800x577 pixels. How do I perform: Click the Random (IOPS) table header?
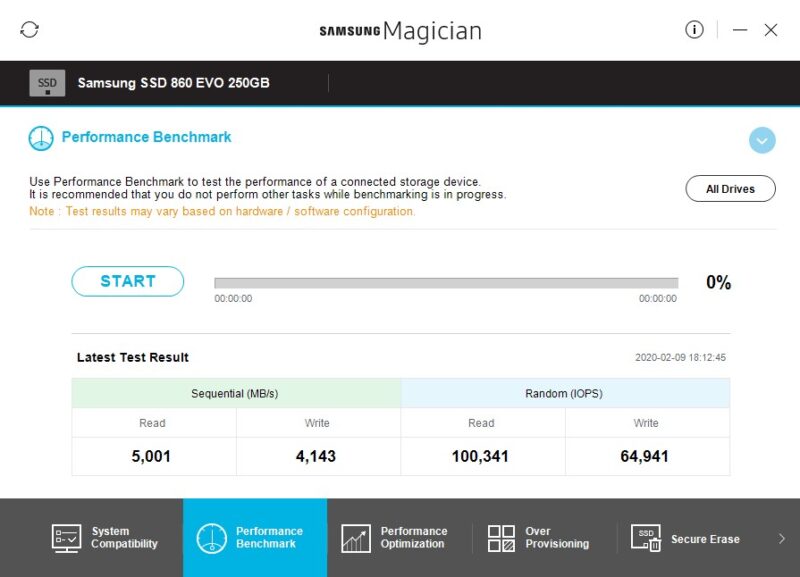point(564,393)
